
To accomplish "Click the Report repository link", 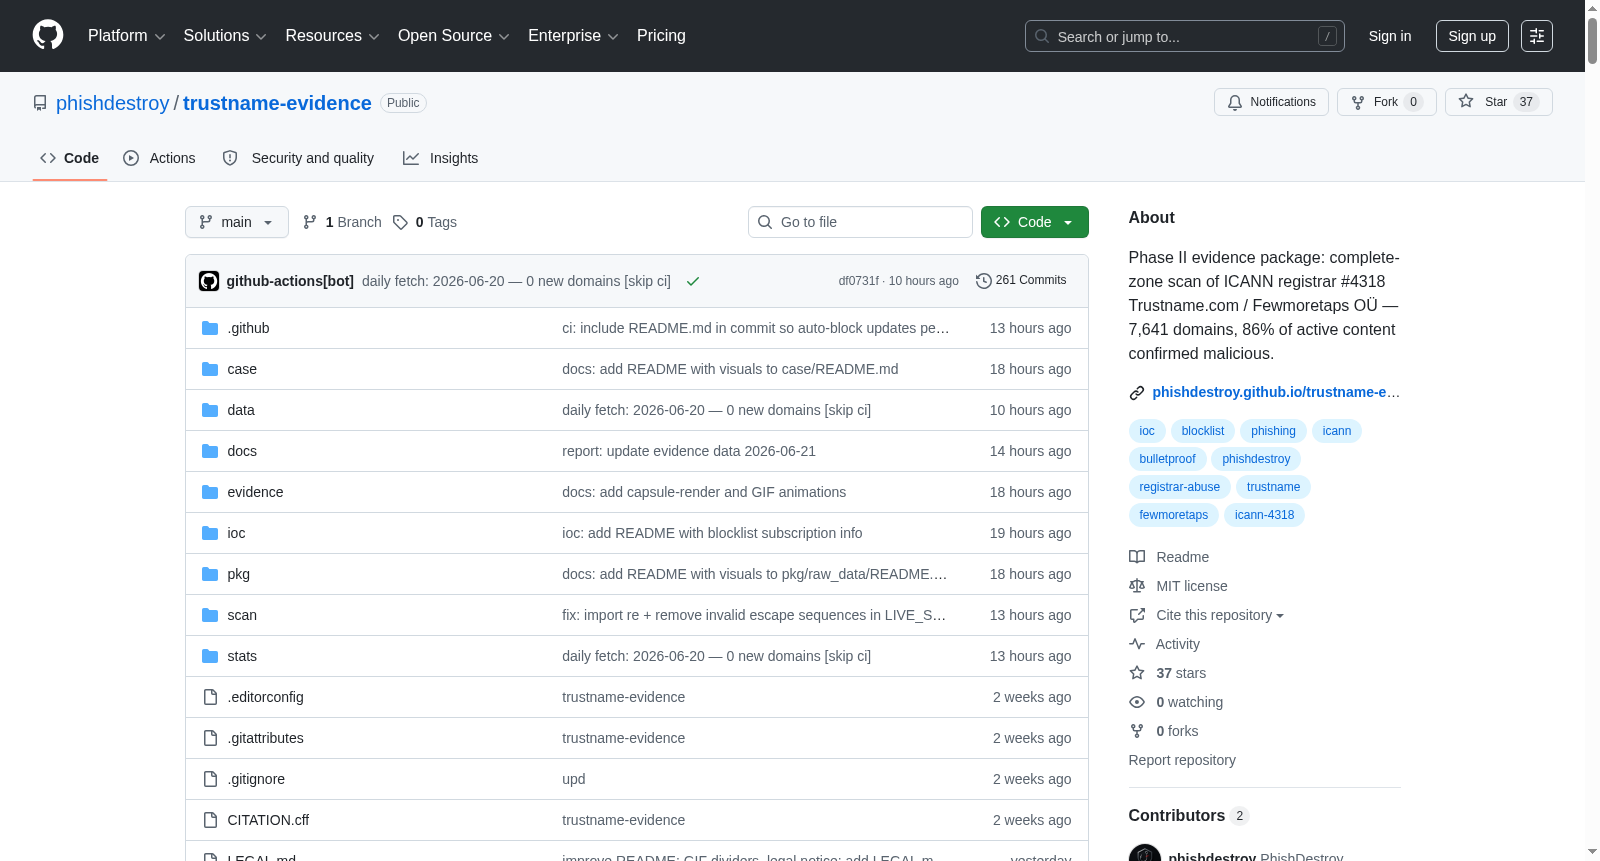I will (x=1182, y=760).
